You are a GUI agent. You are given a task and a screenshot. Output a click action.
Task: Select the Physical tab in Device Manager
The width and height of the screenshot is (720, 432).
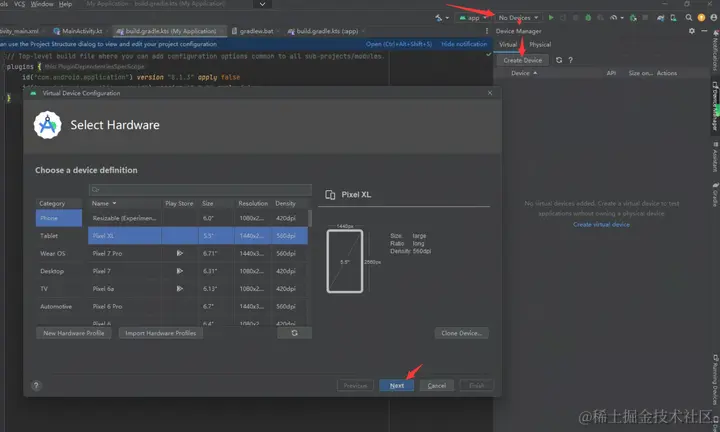pos(540,45)
